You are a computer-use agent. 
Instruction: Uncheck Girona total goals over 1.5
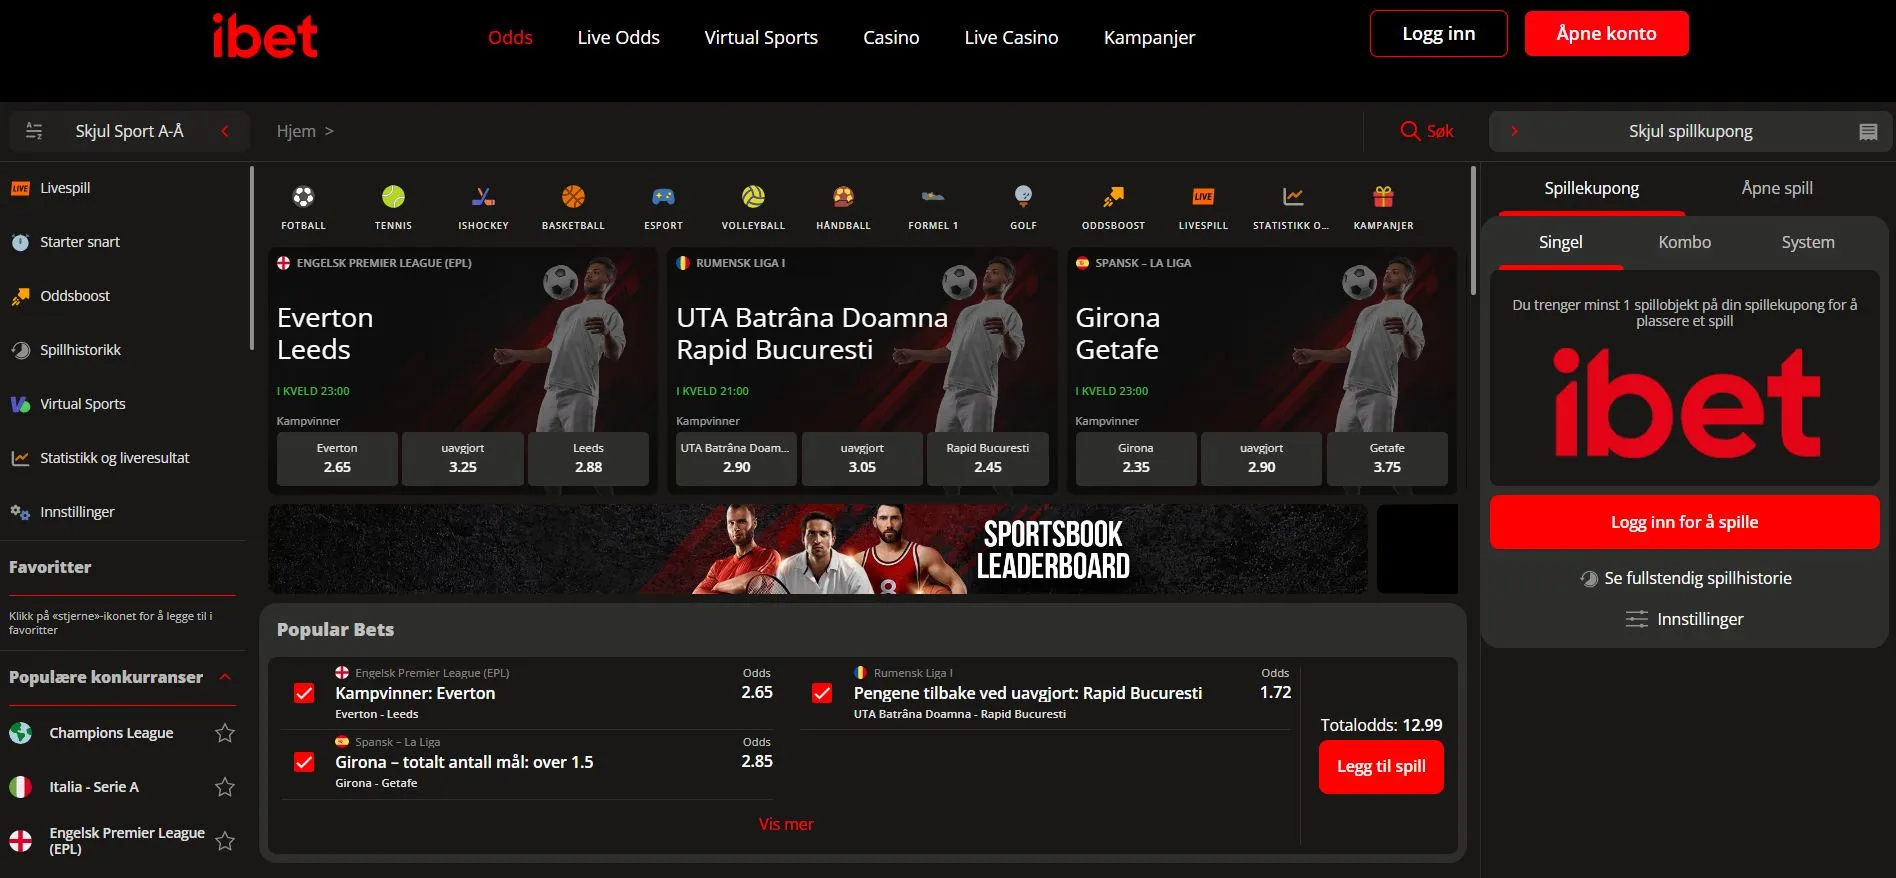pos(305,762)
